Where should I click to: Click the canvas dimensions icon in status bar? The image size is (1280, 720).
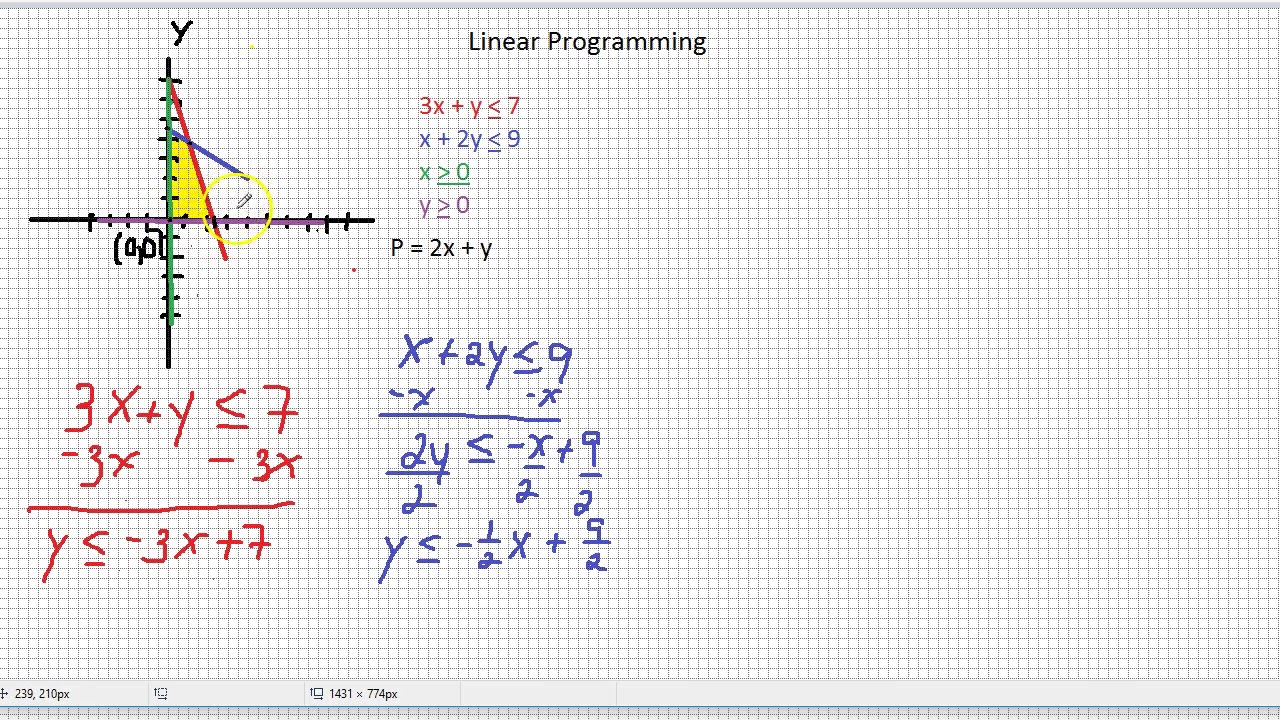click(316, 693)
